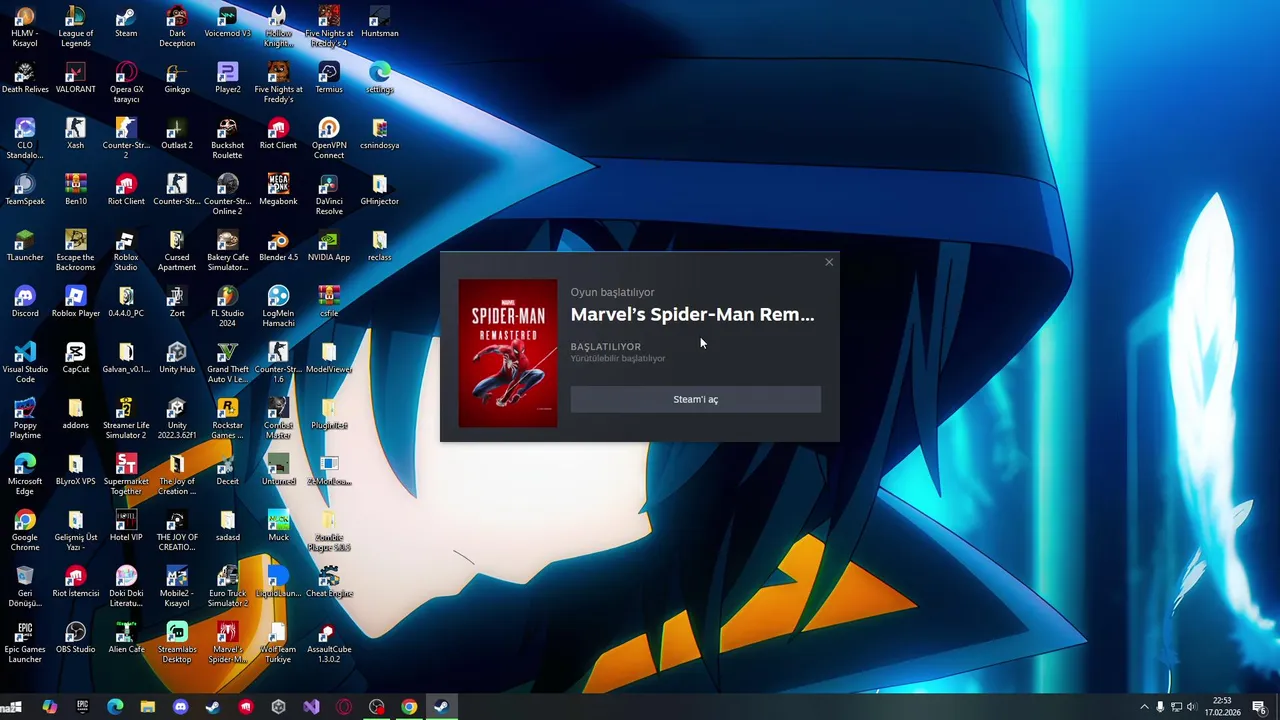Select the Microsoft Edge desktop shortcut
Viewport: 1280px width, 720px height.
(x=25, y=475)
